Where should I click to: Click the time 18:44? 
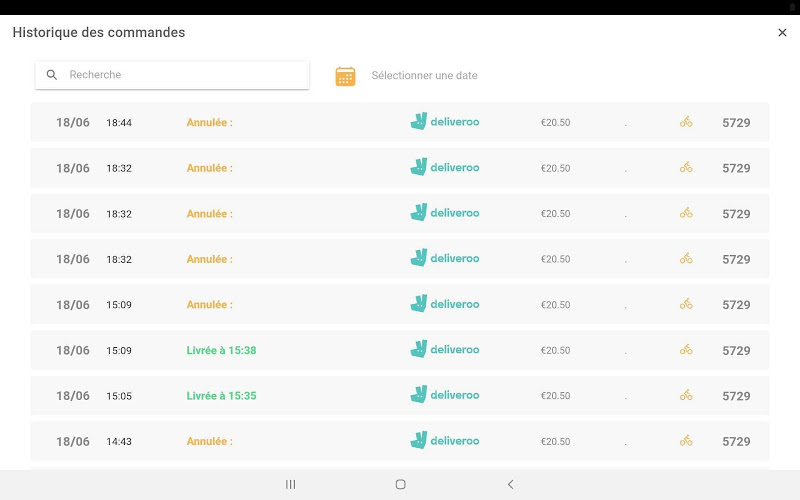click(x=119, y=122)
